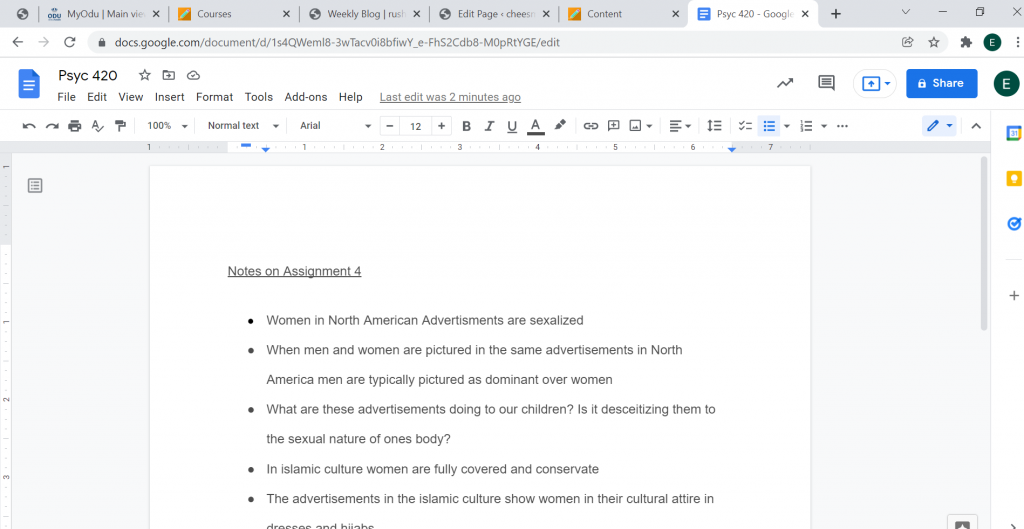
Task: Click the Psyc 420 document title
Action: click(88, 76)
